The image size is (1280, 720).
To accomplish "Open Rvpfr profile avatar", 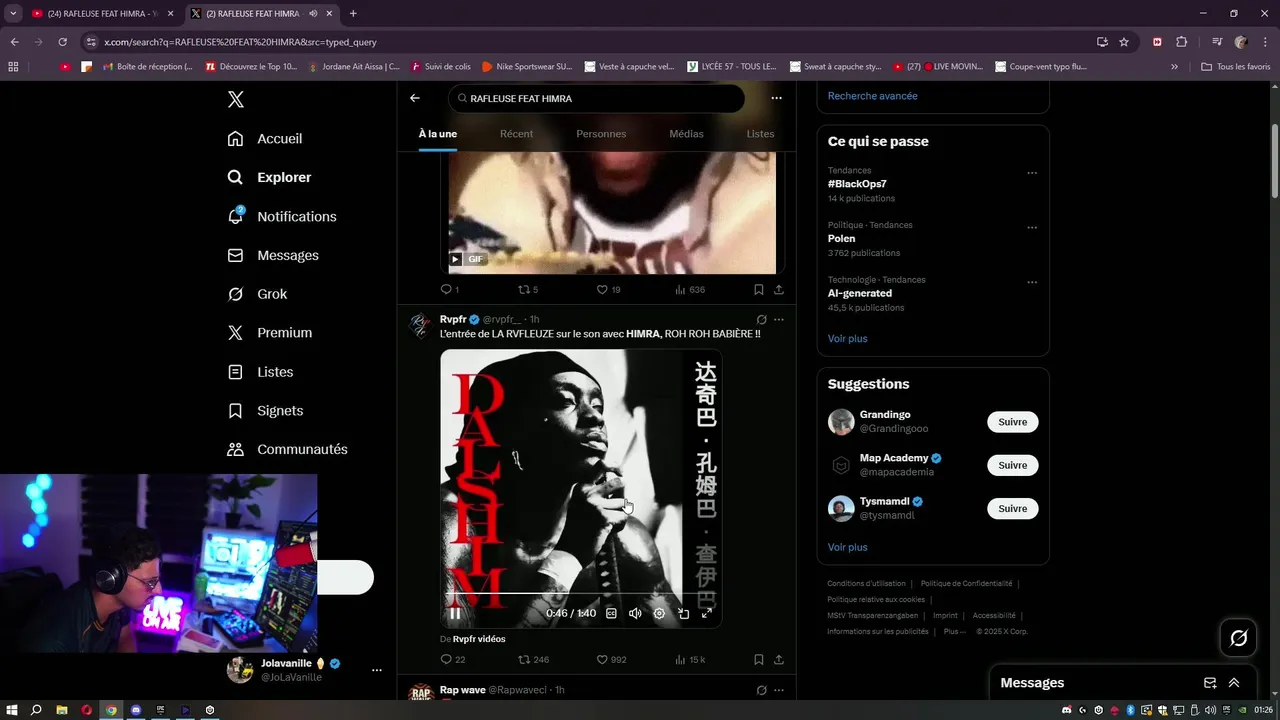I will click(x=421, y=325).
